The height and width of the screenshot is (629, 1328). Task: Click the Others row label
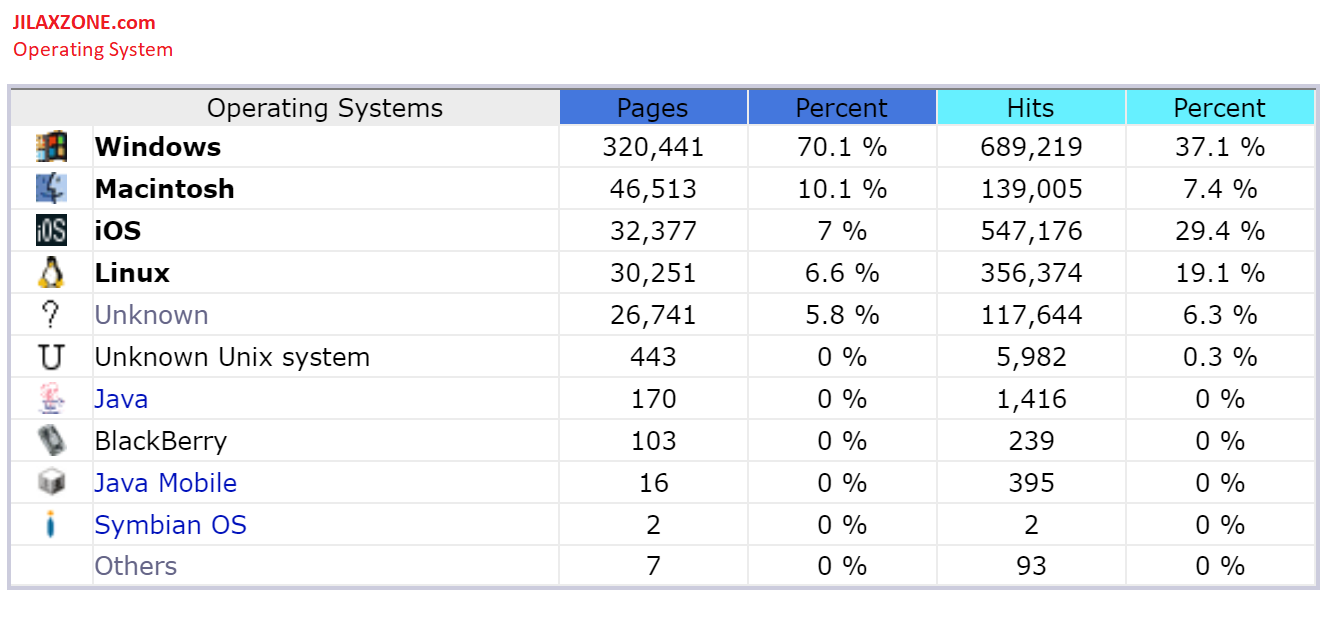136,566
